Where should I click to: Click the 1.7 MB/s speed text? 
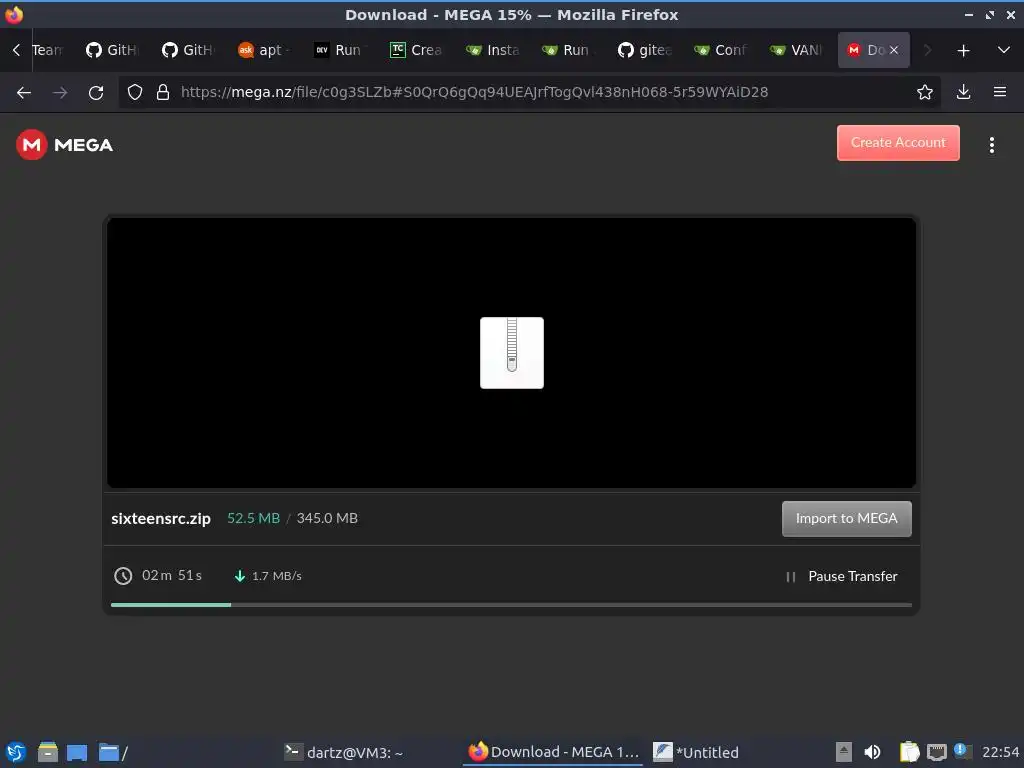277,575
